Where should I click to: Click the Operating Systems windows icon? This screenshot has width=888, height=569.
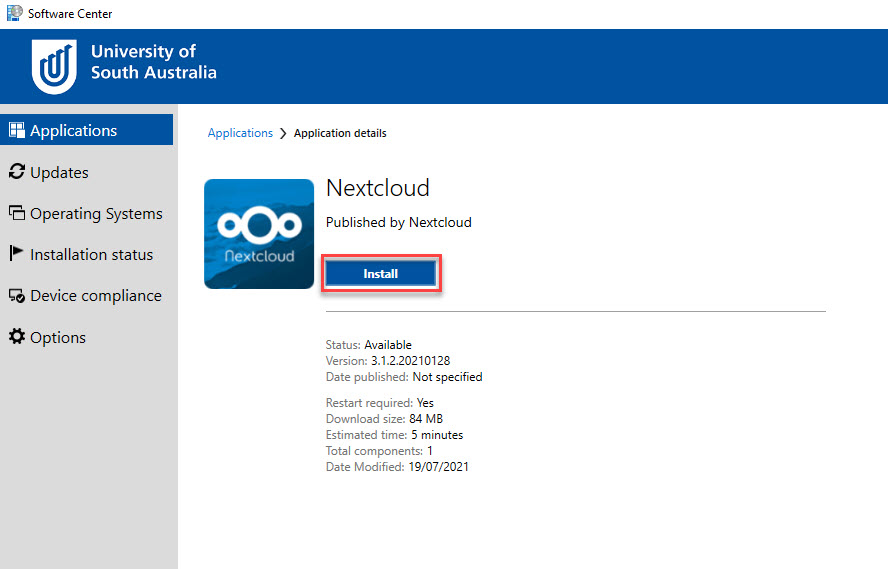coord(16,213)
